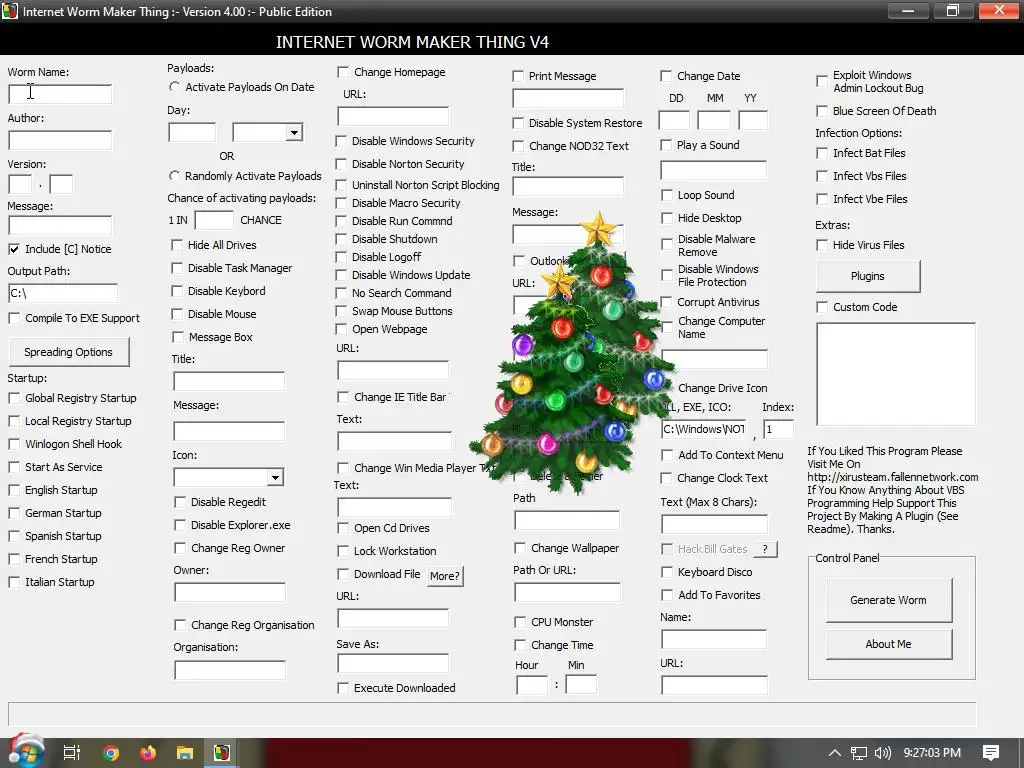Uncheck Include [C] Notice
1024x768 pixels.
[x=14, y=249]
